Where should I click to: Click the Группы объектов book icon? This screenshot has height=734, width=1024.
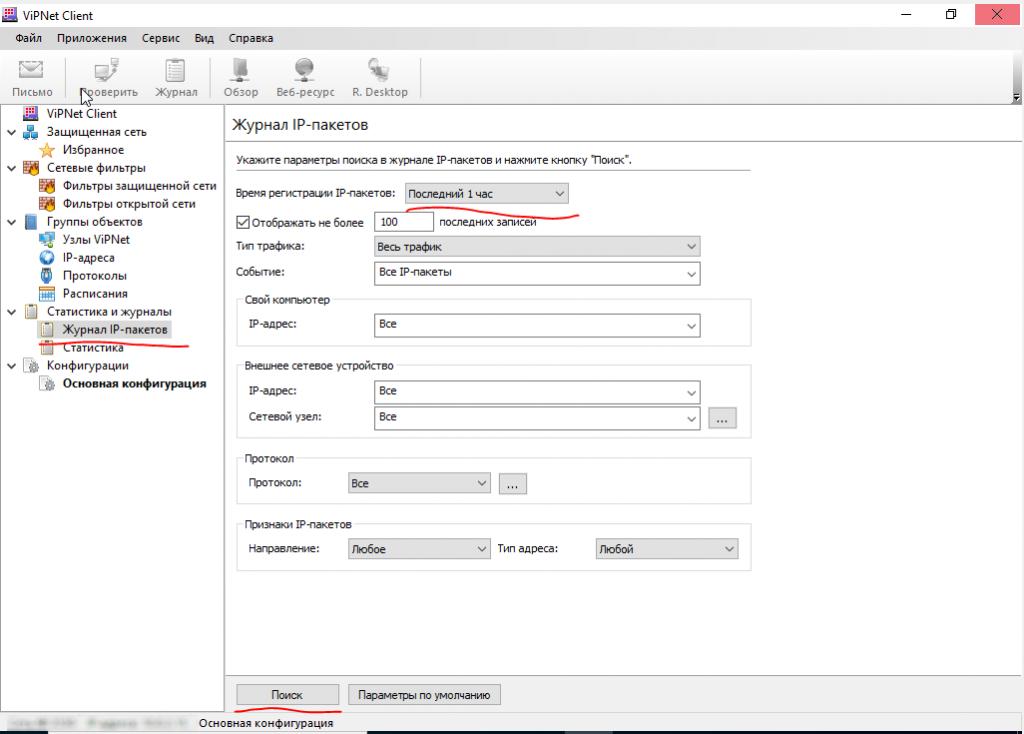point(31,222)
